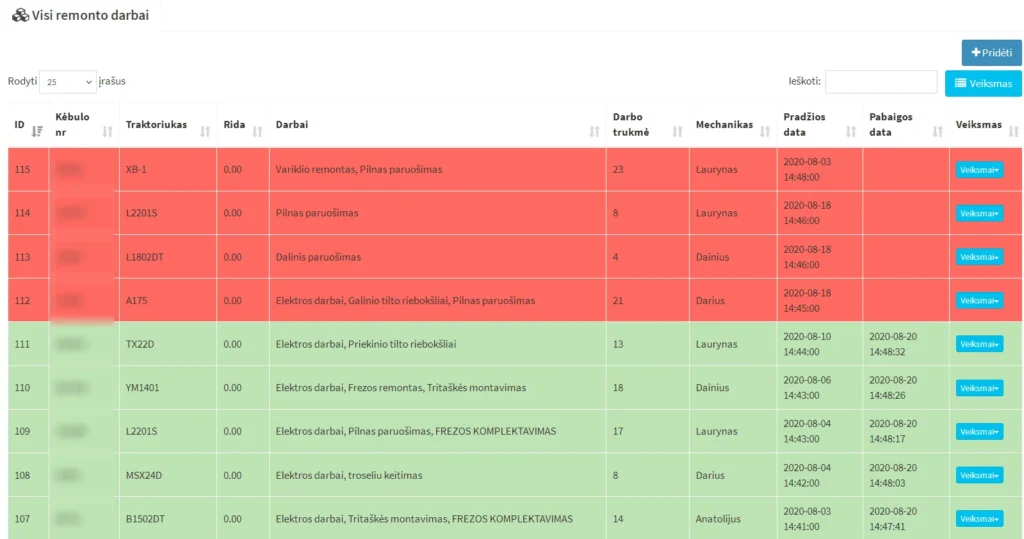Sort by Traktoriukas column arrows
Screen dimensions: 1024x539
(205, 131)
